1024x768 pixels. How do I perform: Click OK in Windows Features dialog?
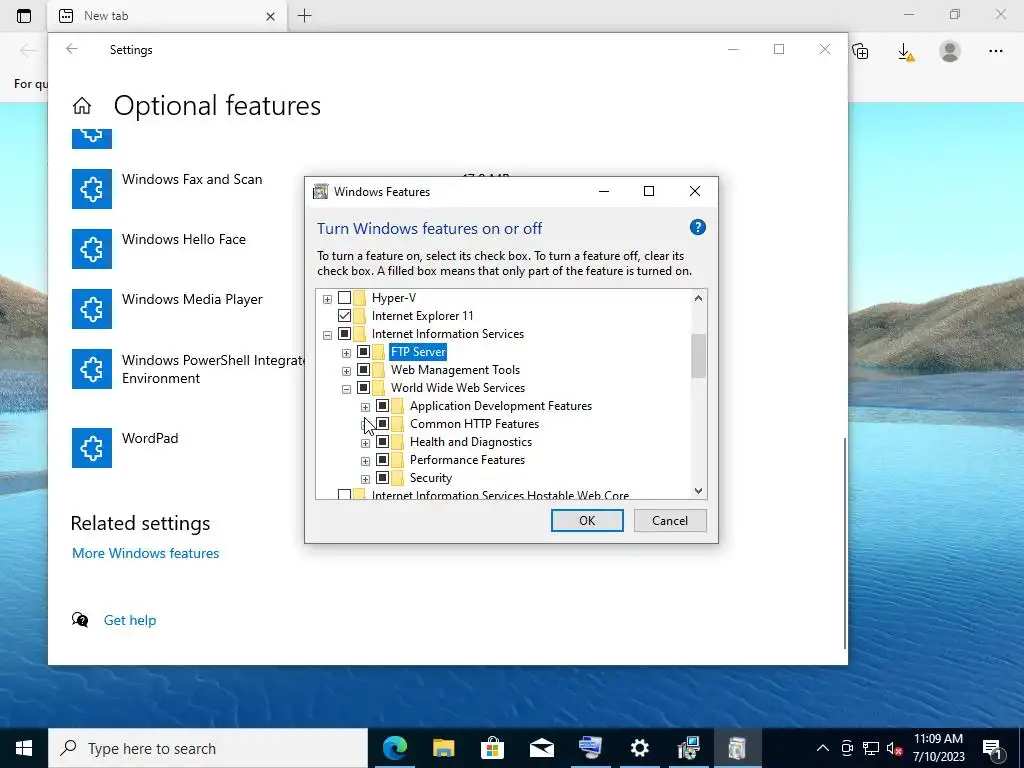point(587,520)
